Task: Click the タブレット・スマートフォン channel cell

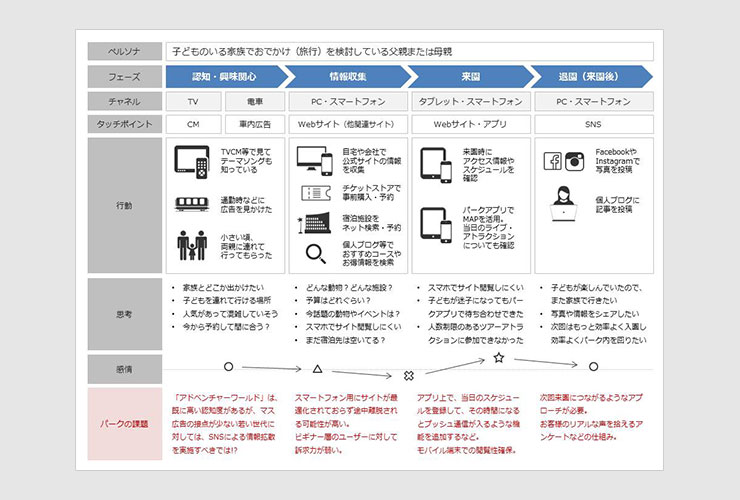Action: (x=471, y=102)
